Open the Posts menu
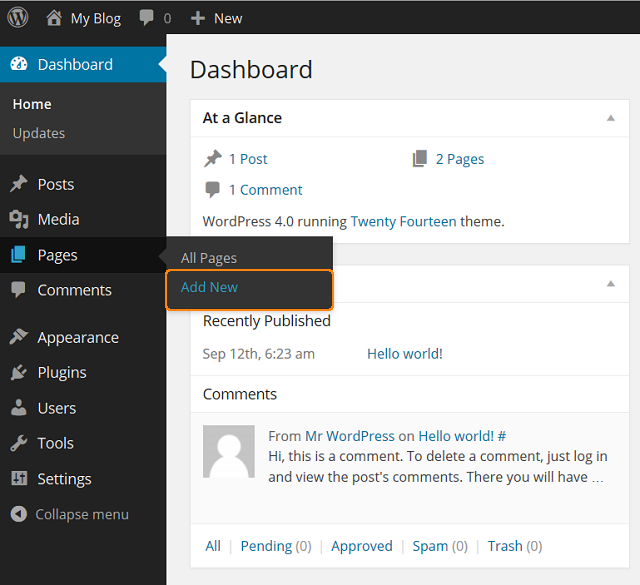Image resolution: width=640 pixels, height=585 pixels. [83, 184]
